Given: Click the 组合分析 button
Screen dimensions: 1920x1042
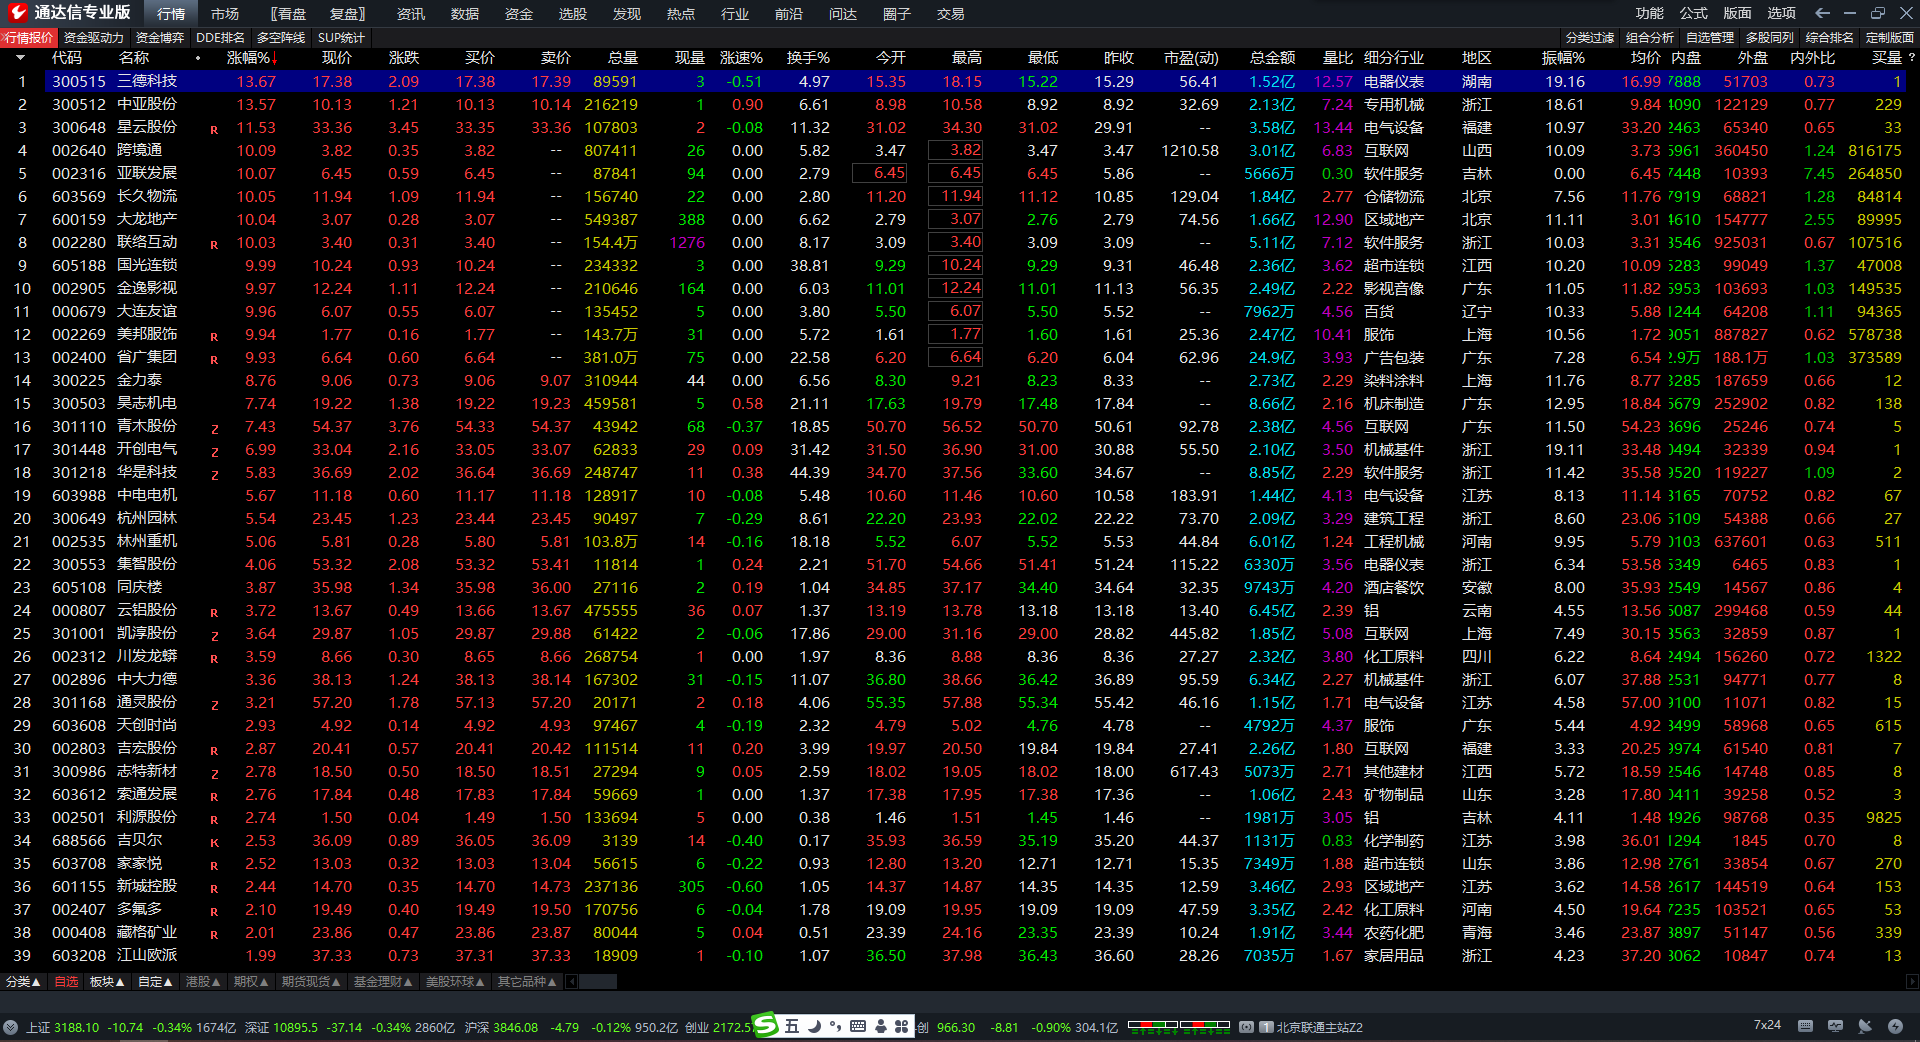Looking at the screenshot, I should [1650, 38].
